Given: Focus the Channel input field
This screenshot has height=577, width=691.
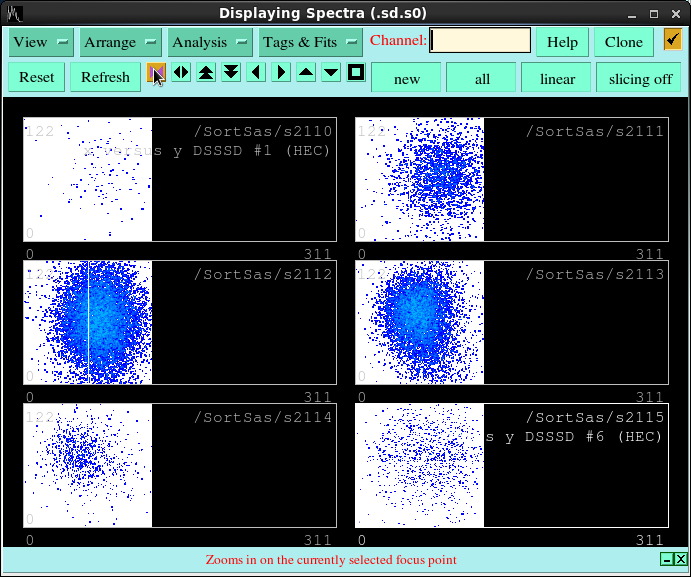Looking at the screenshot, I should 480,40.
